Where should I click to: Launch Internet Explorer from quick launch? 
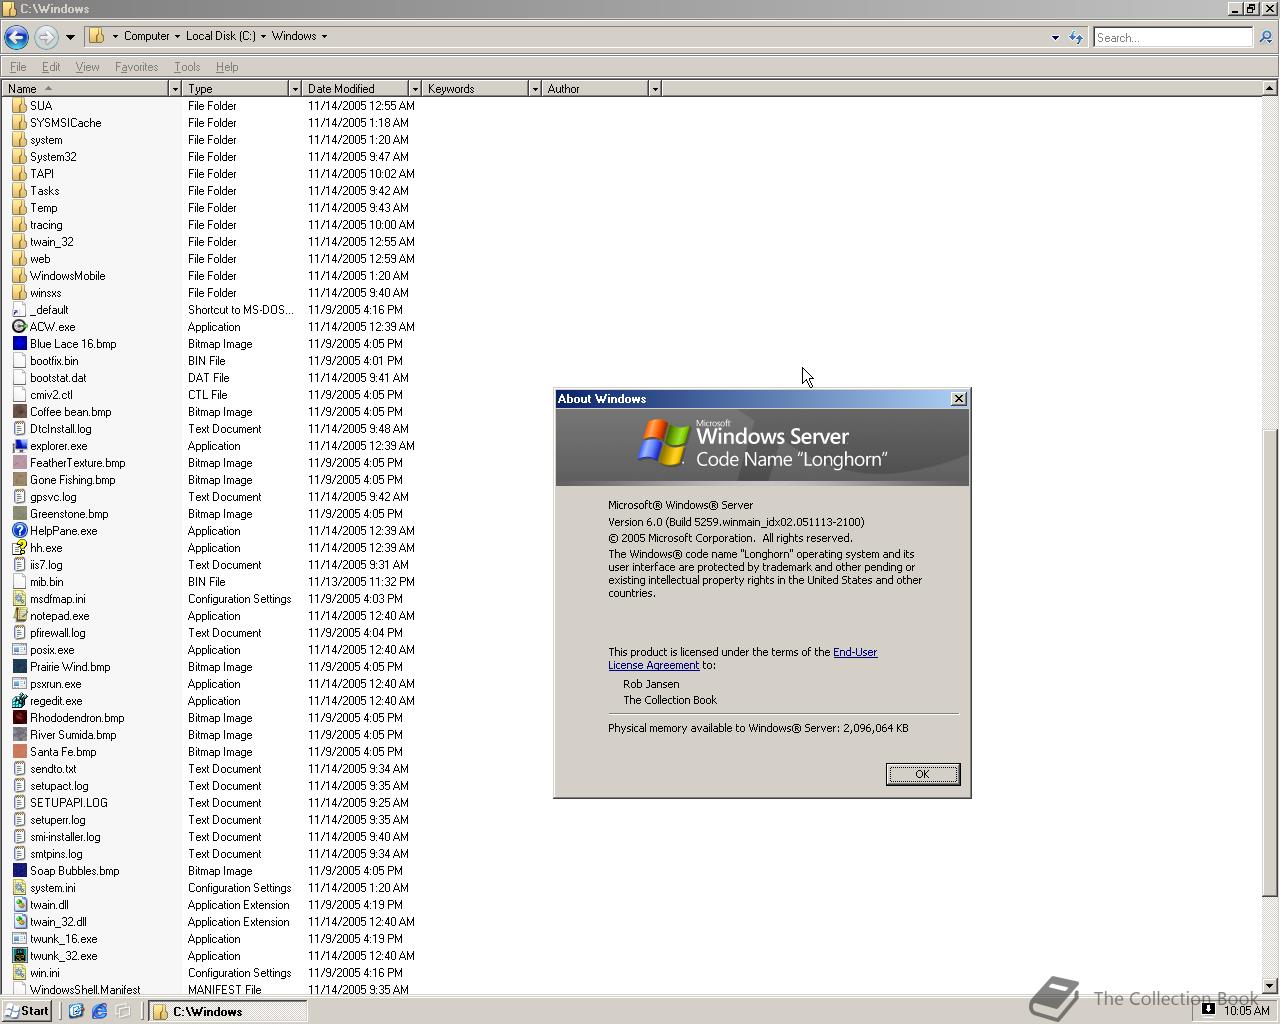(99, 1011)
